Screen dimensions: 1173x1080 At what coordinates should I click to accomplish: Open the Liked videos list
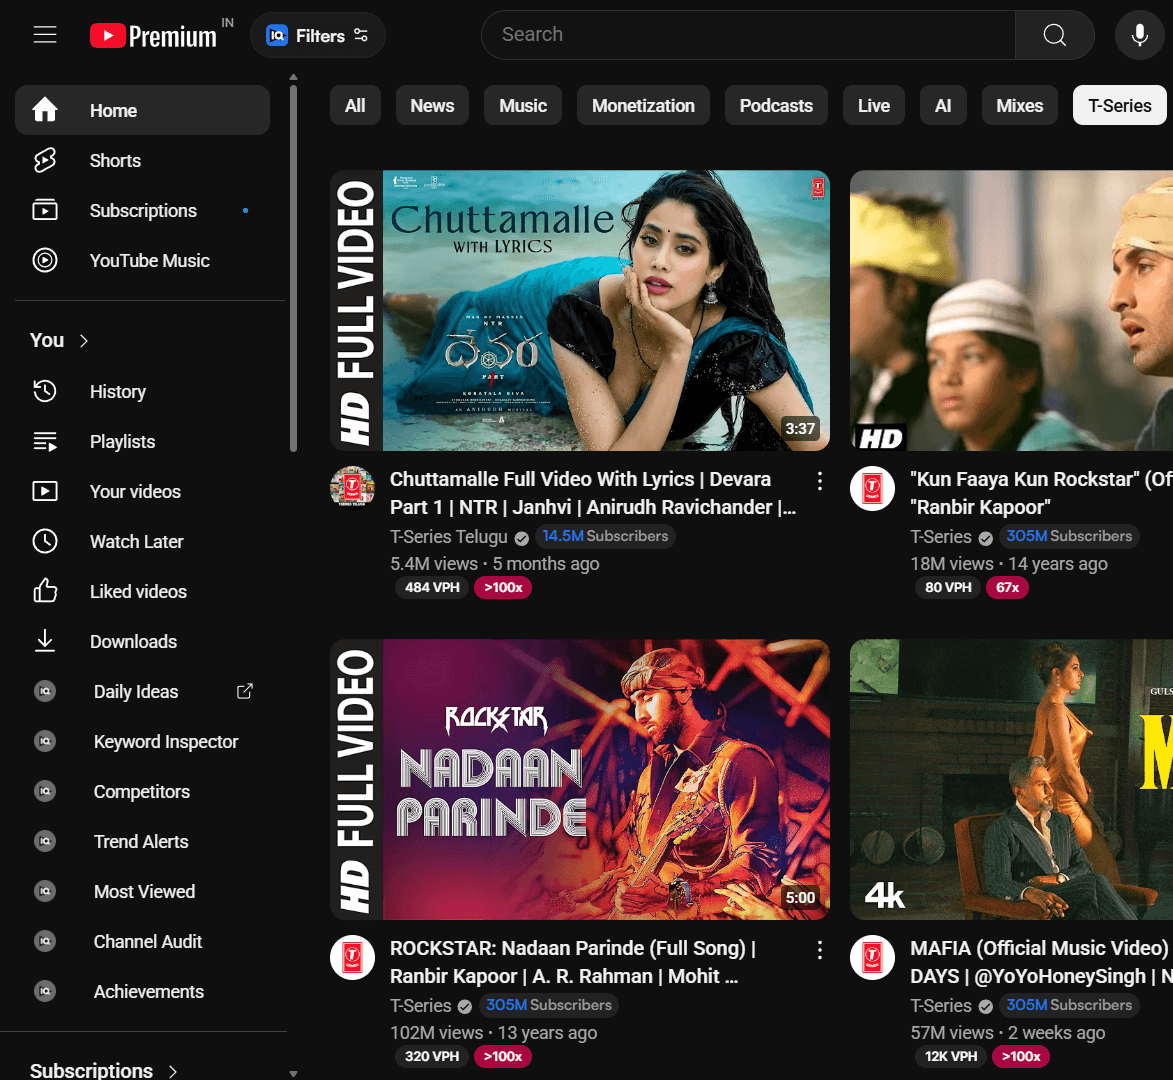[x=138, y=592]
